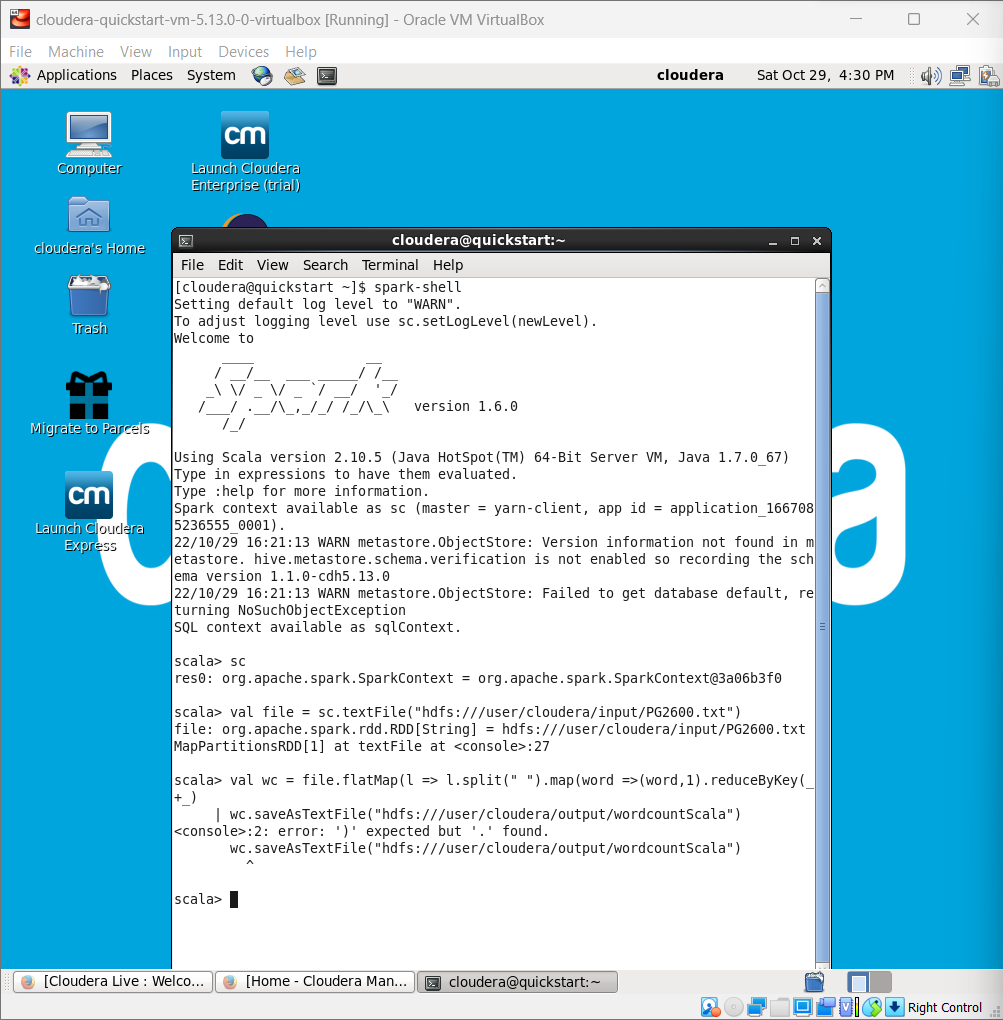Click the MapPartitionsRDD[1] at textFile line
This screenshot has width=1003, height=1020.
(x=361, y=747)
